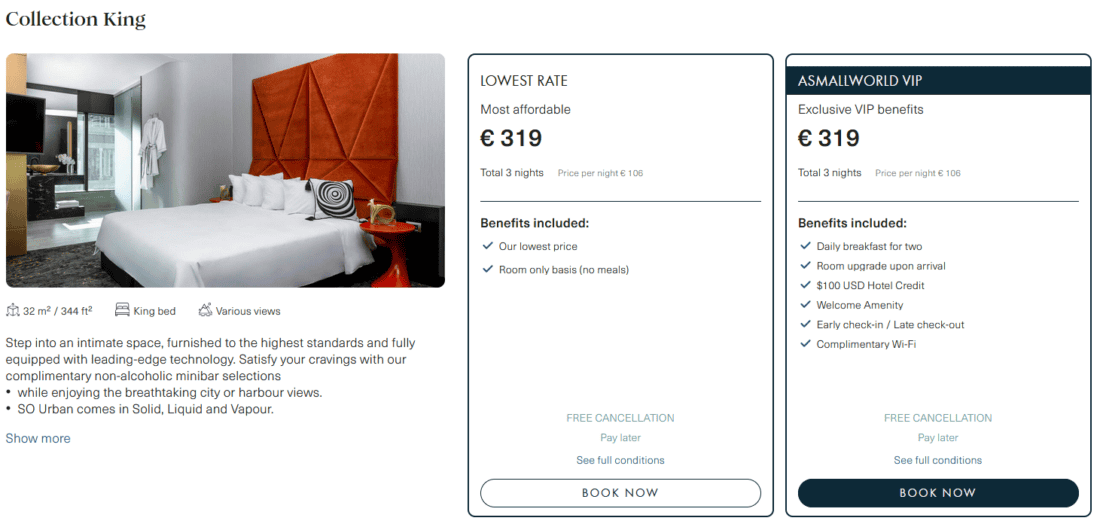The width and height of the screenshot is (1100, 530).
Task: Expand room description with Show more
Action: click(x=38, y=438)
